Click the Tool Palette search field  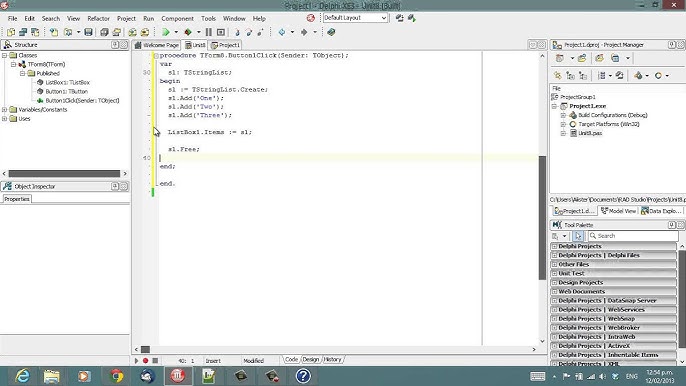(633, 236)
